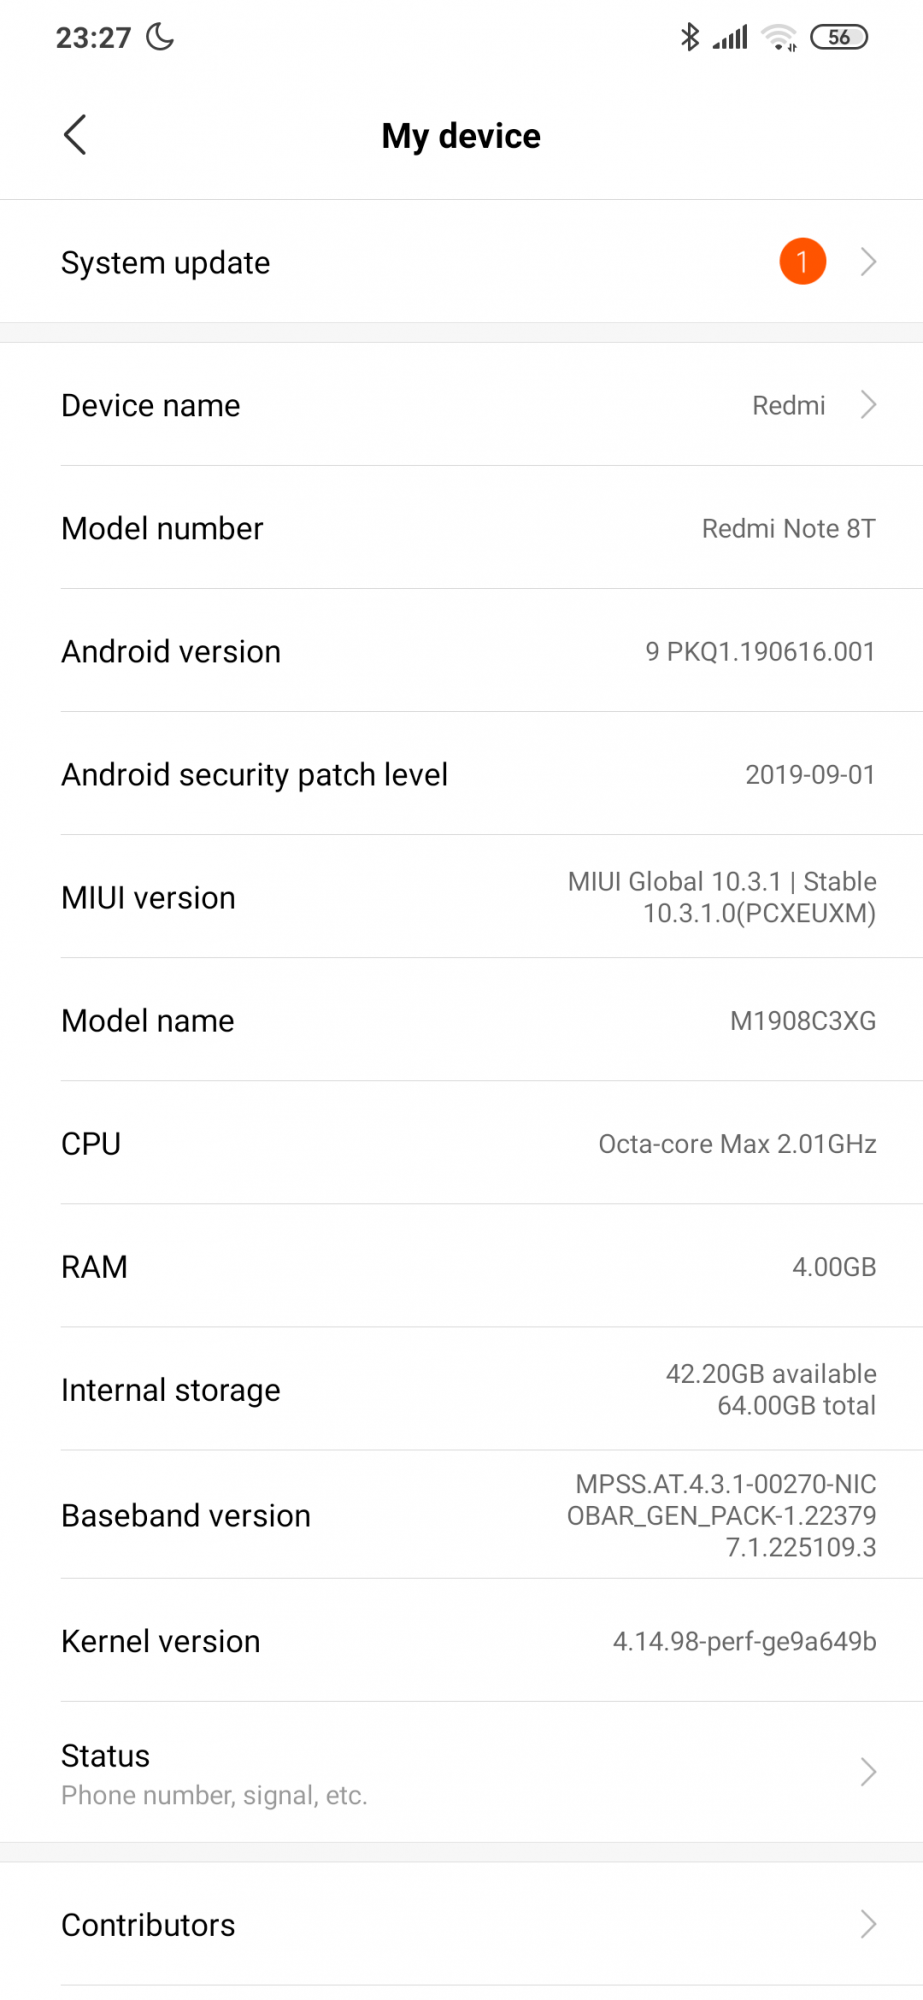
Task: Open the Contributors entry
Action: 149,1925
